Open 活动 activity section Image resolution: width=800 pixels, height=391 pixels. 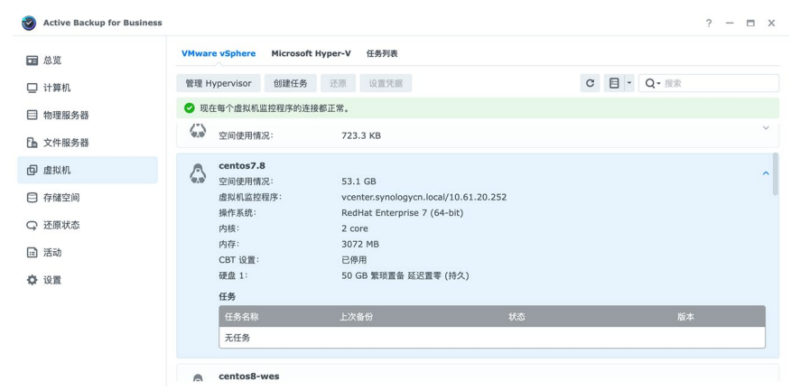[87, 253]
